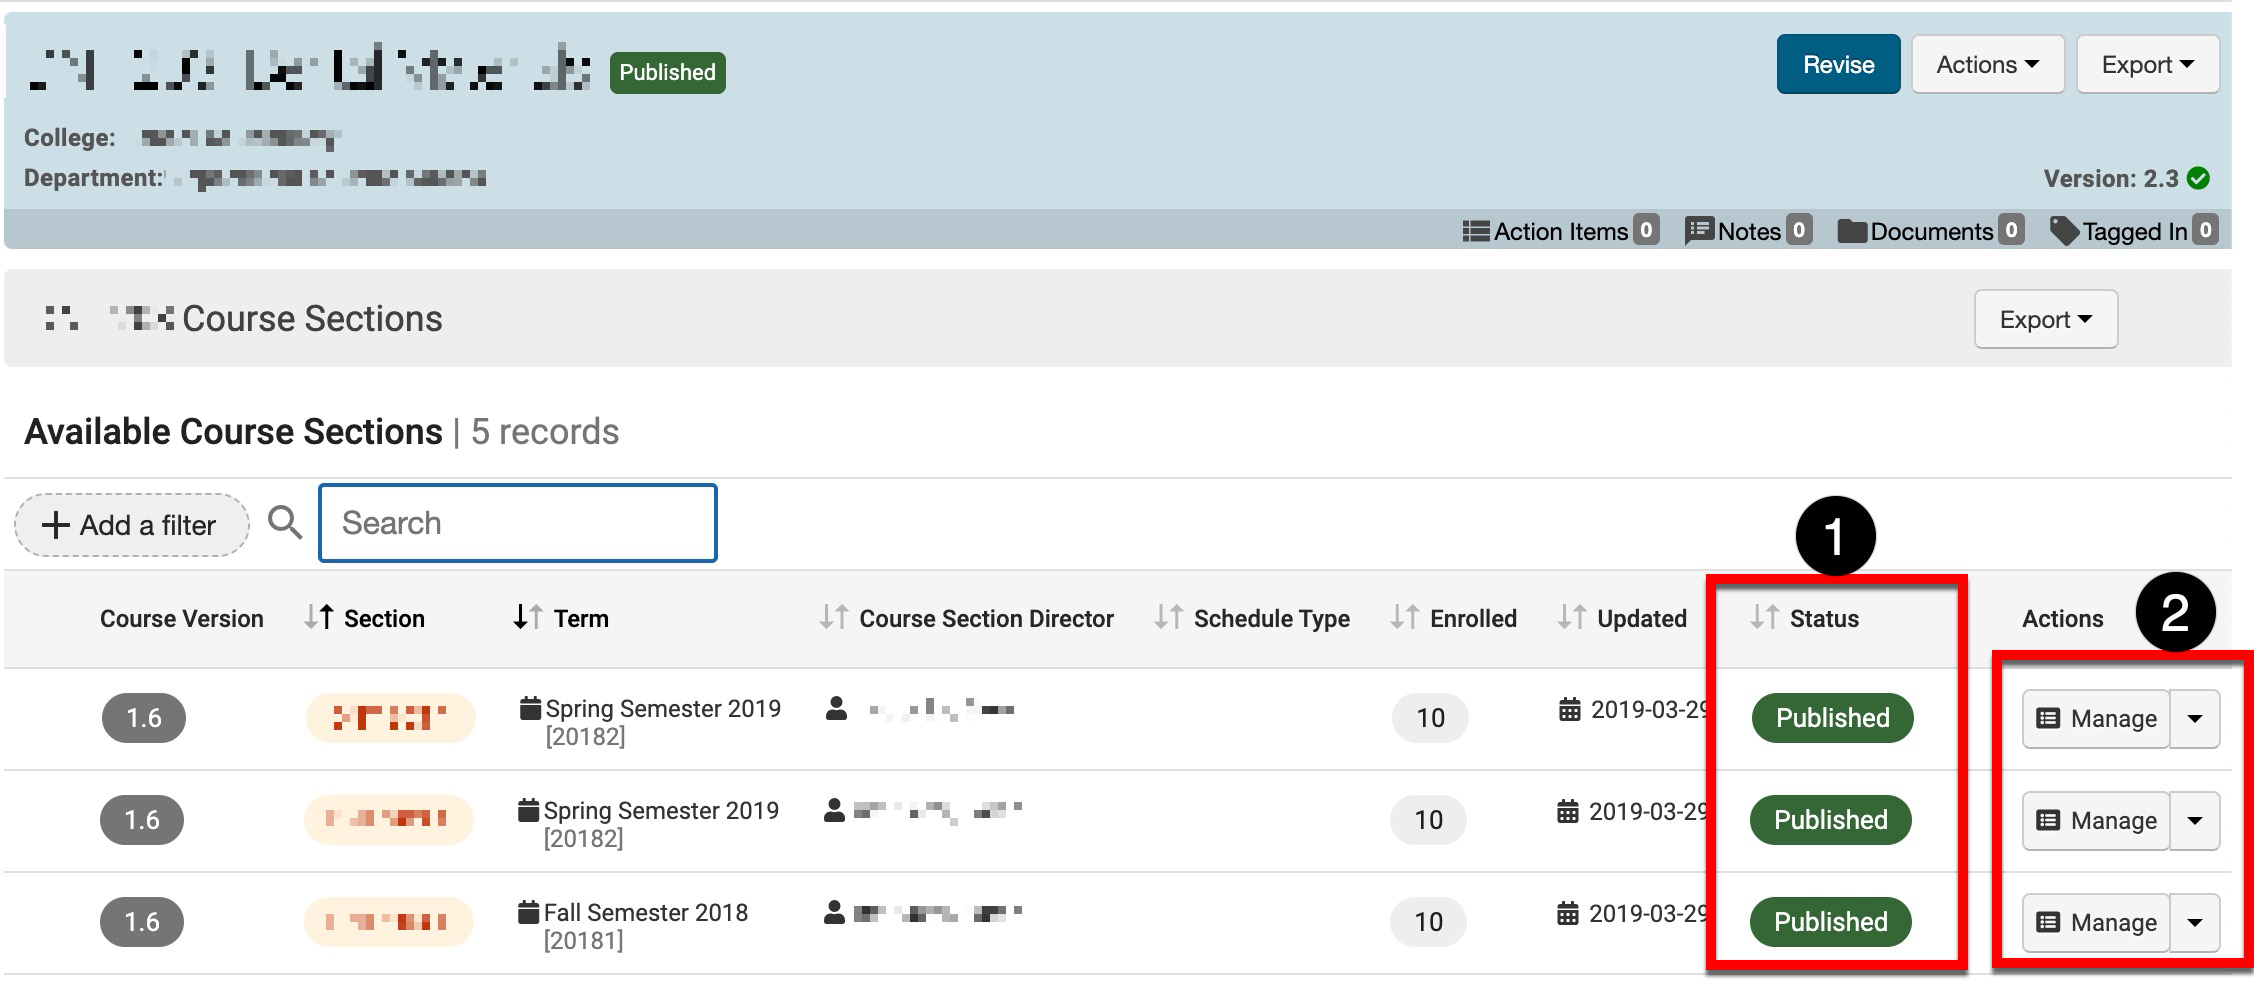Image resolution: width=2254 pixels, height=984 pixels.
Task: Sort by Course Section Director header
Action: (985, 619)
